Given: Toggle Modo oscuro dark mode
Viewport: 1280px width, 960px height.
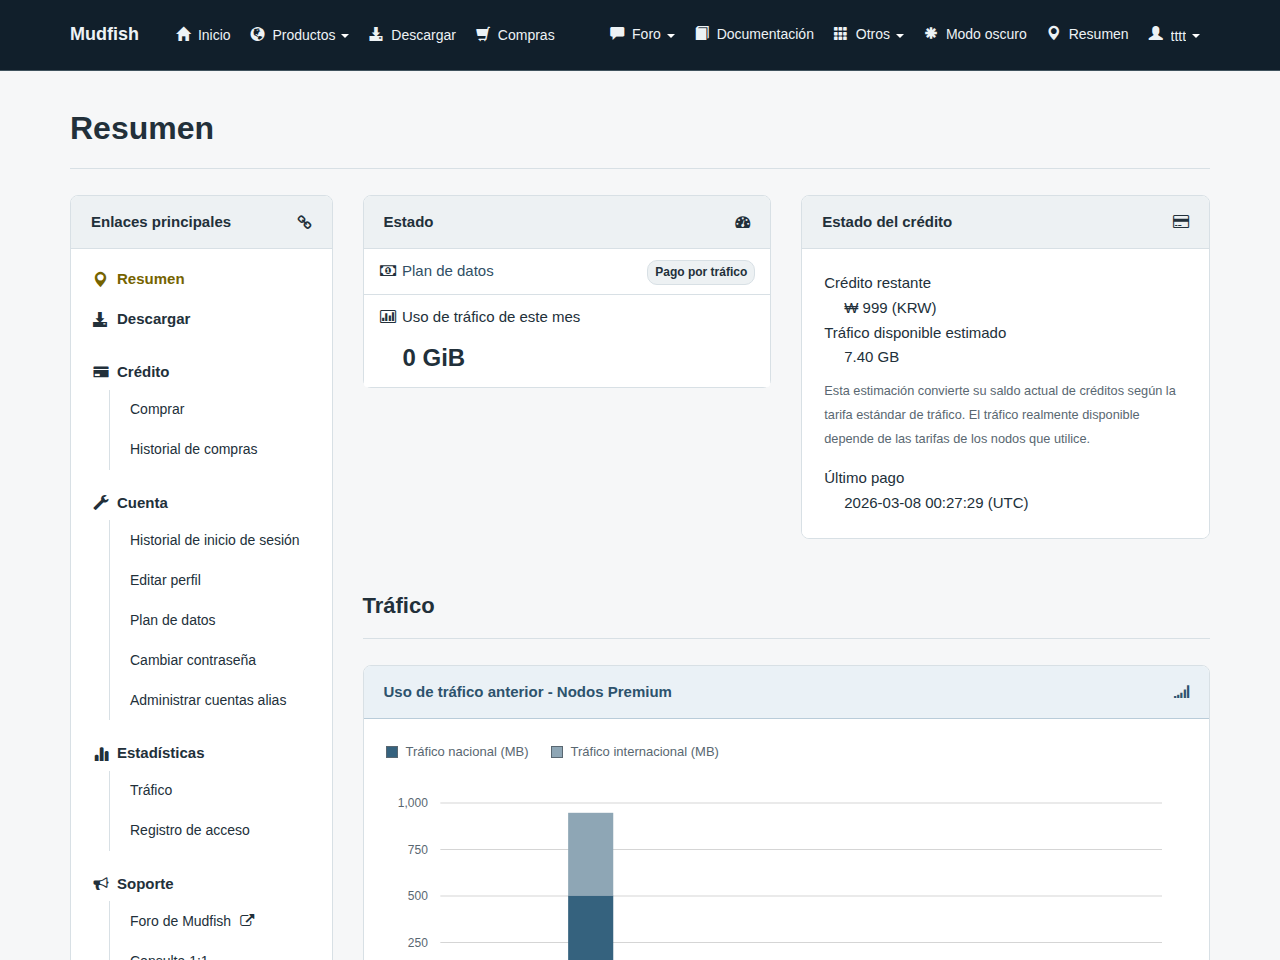Looking at the screenshot, I should pos(975,34).
